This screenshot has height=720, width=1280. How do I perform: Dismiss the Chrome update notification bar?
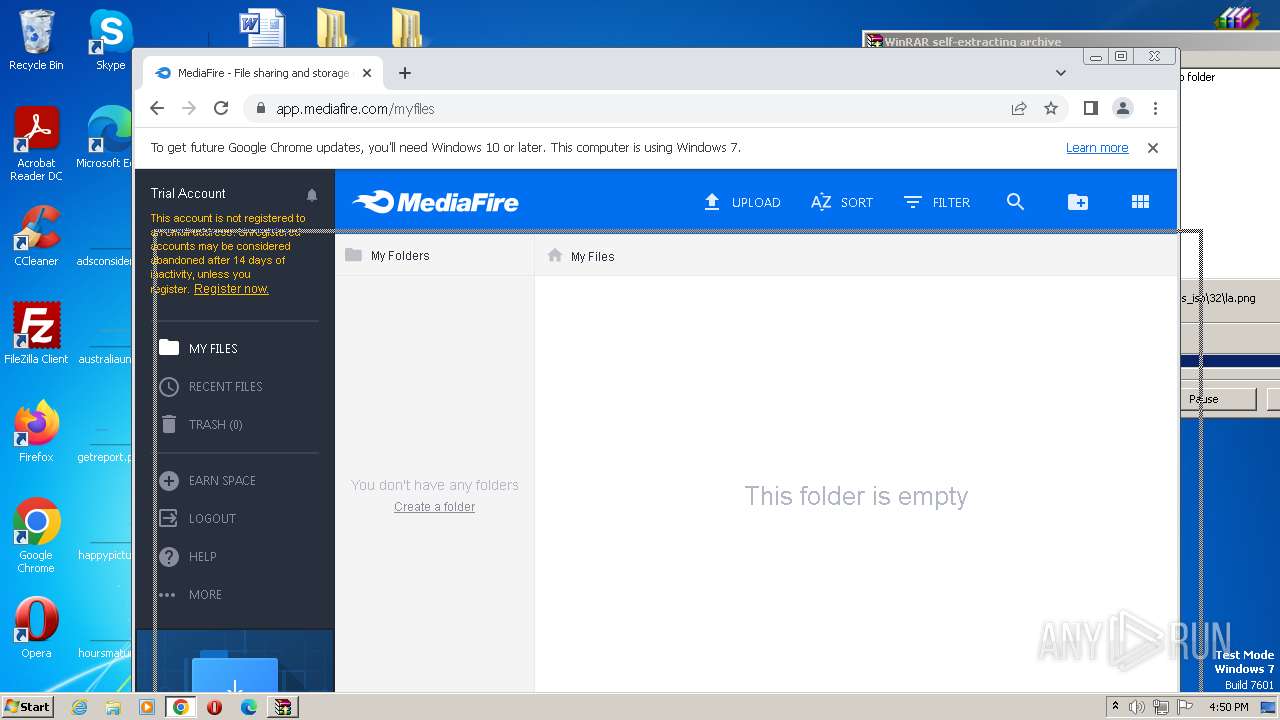(x=1152, y=148)
